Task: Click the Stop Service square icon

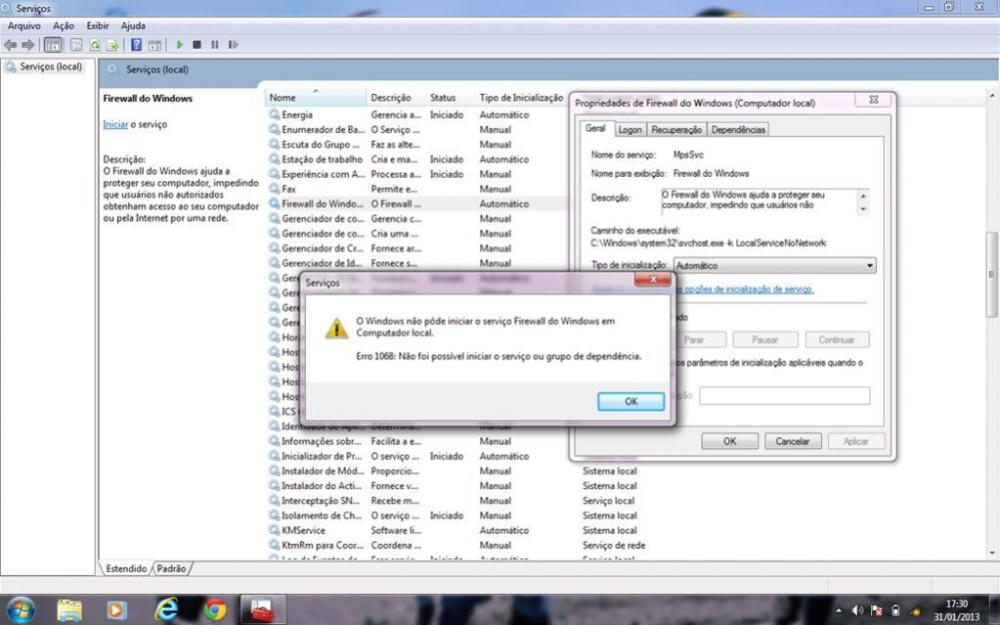Action: pos(197,45)
